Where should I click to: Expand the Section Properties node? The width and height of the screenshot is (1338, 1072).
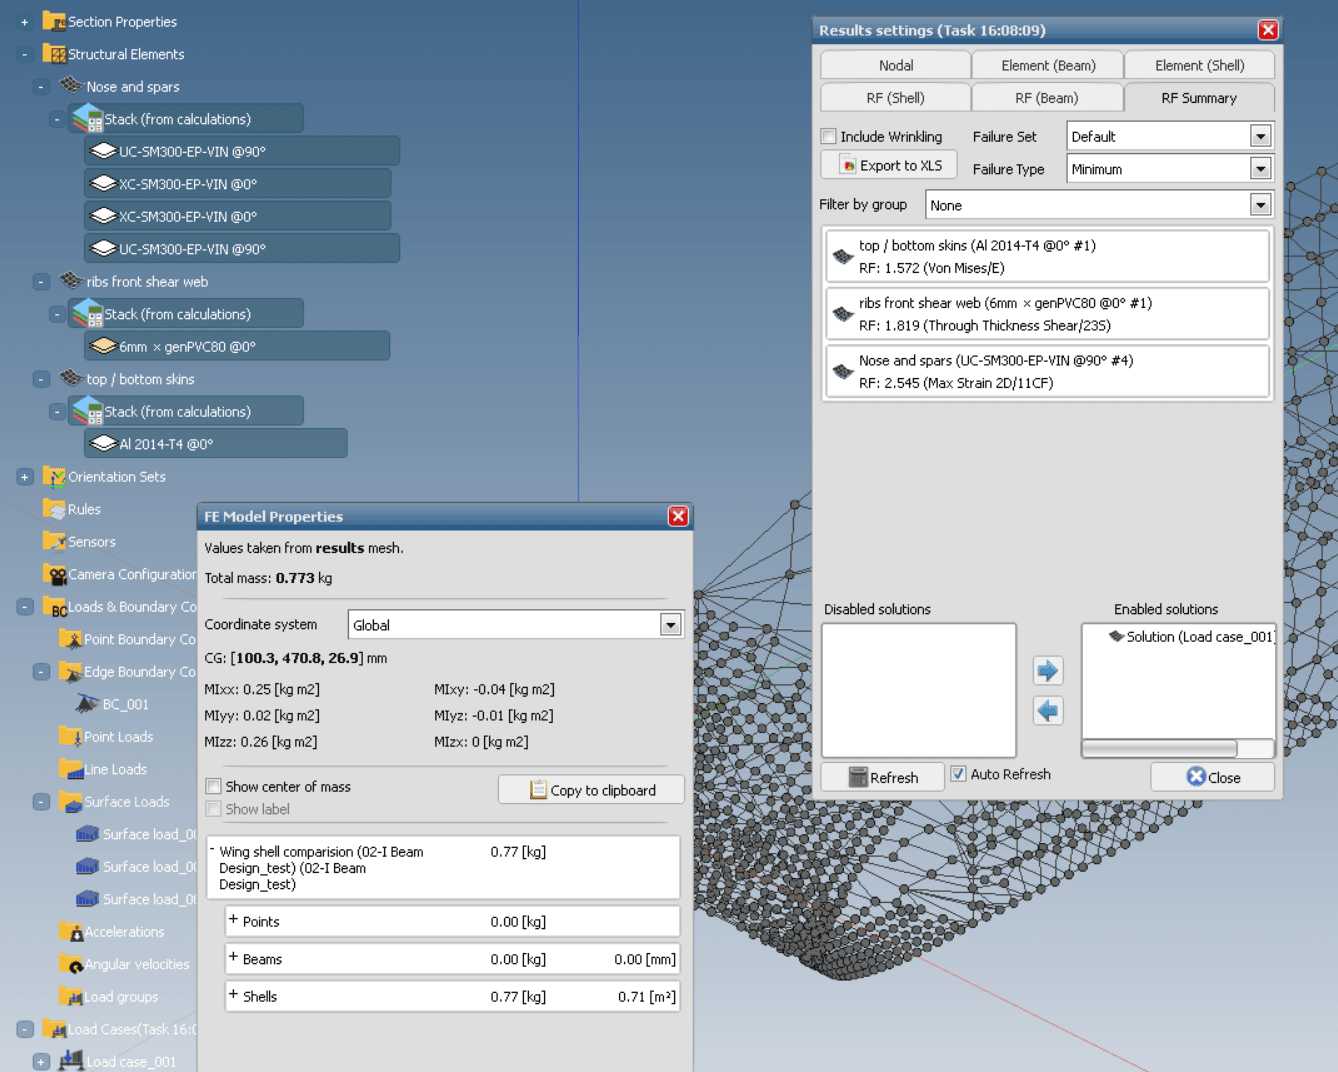point(25,22)
